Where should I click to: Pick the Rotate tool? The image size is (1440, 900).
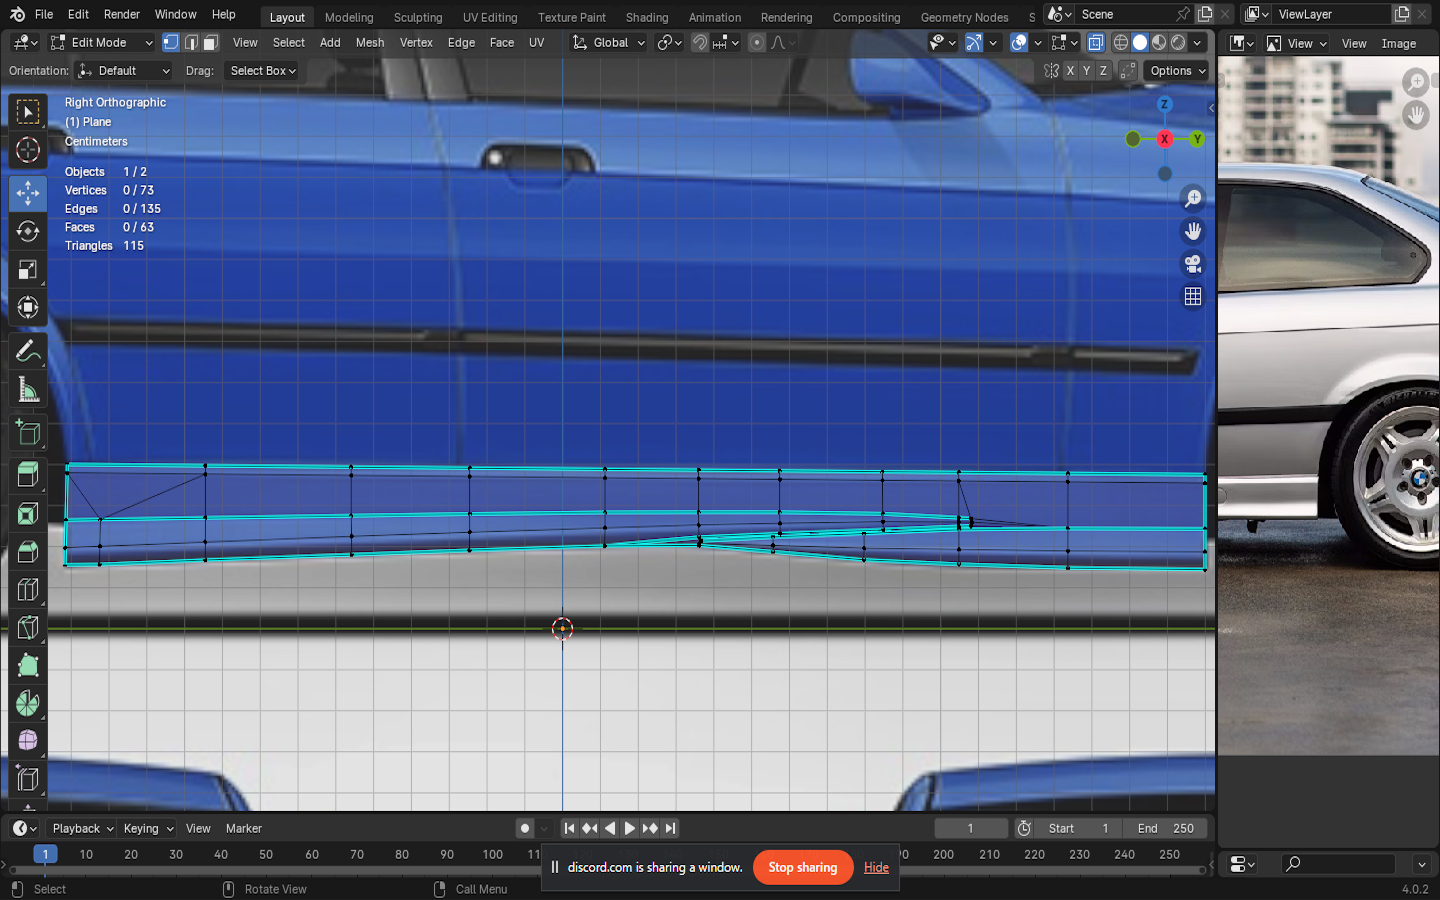coord(28,232)
